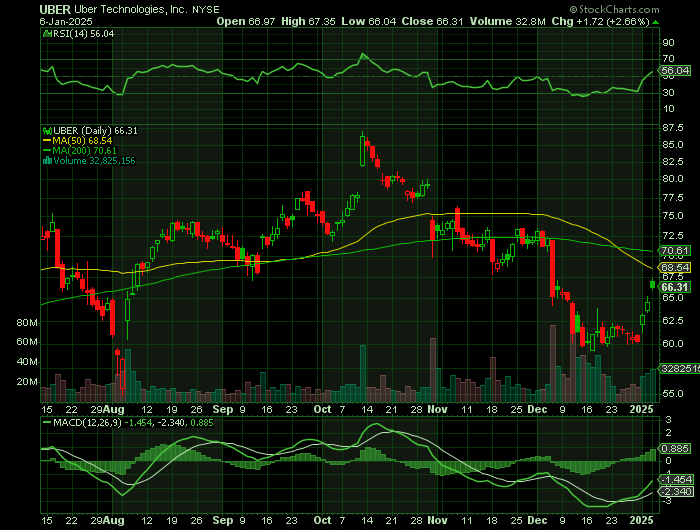Click the 82.5 price axis label
The image size is (700, 530).
point(673,162)
